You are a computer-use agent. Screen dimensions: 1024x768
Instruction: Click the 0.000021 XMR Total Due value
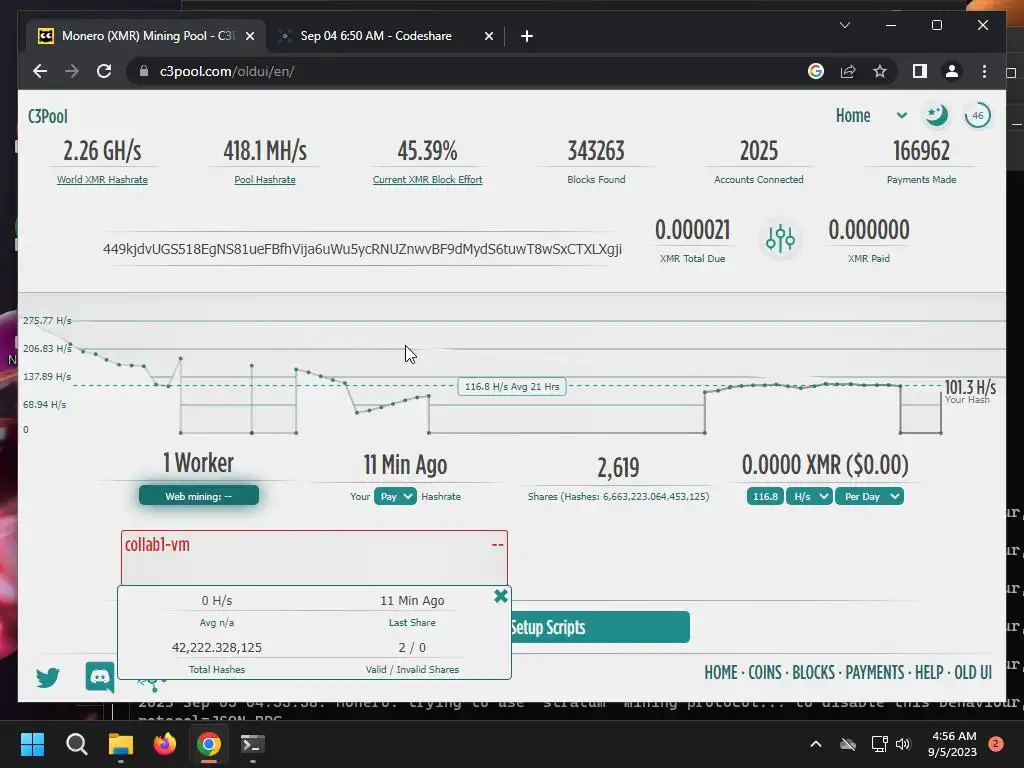pyautogui.click(x=692, y=230)
